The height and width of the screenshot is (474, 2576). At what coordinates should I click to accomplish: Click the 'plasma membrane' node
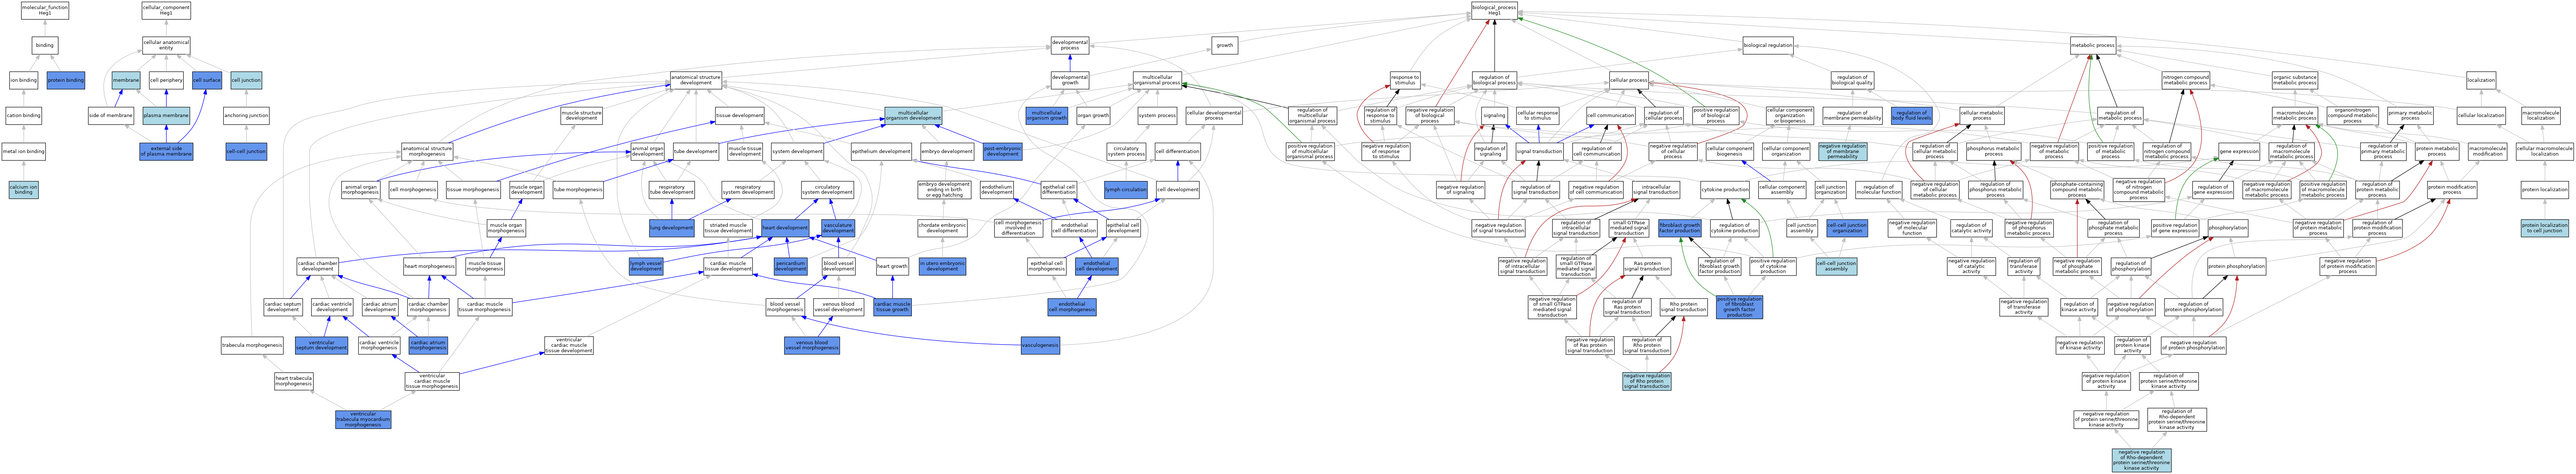tap(166, 116)
